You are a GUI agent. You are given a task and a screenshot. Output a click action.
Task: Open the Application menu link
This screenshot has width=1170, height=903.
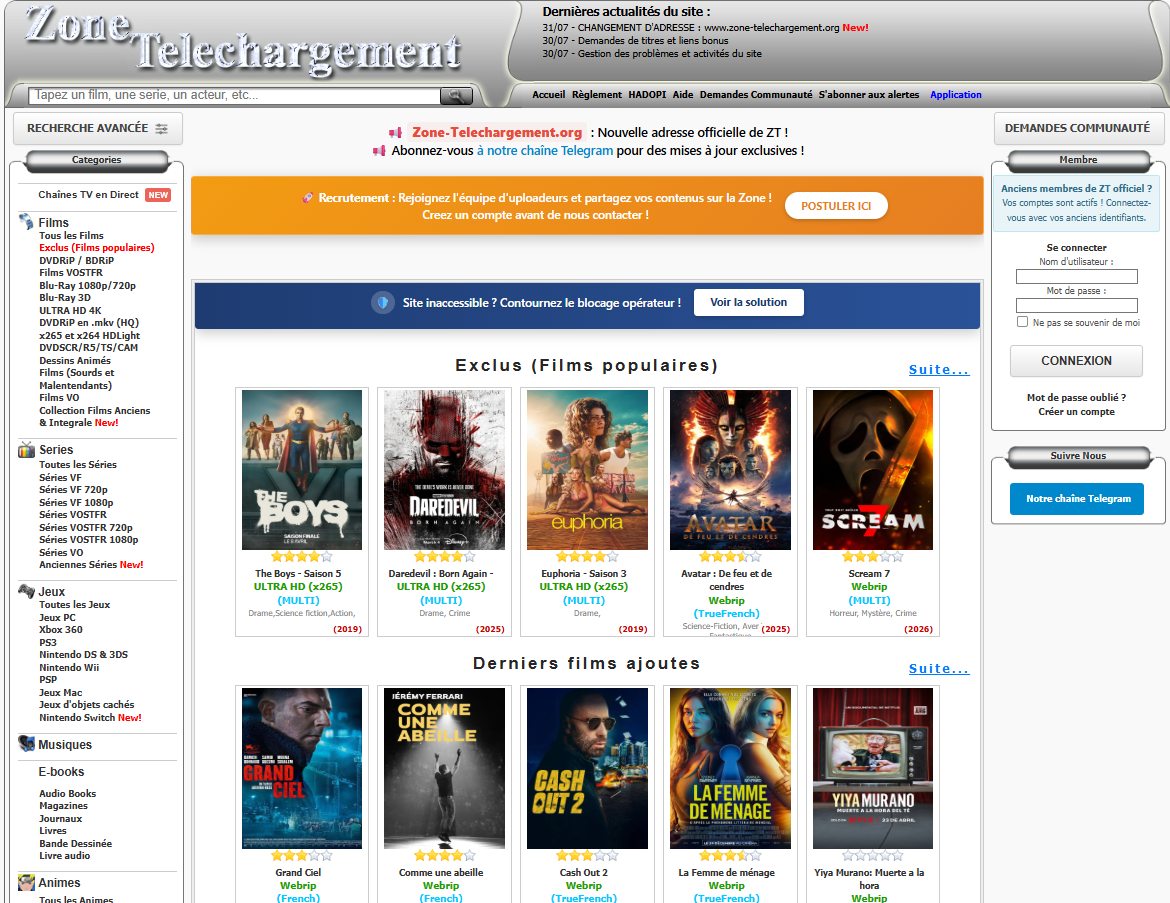click(955, 95)
